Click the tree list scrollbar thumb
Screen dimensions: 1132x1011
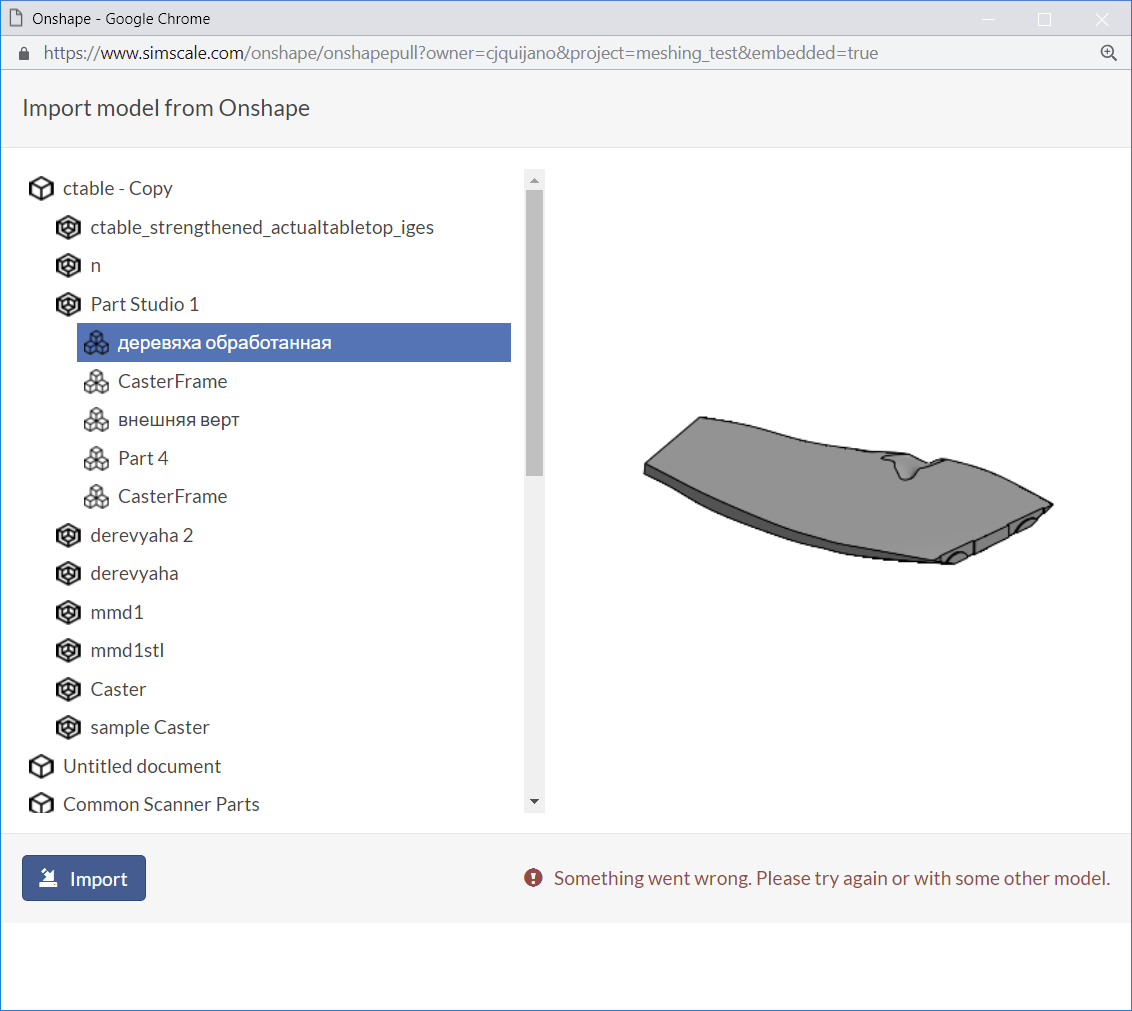click(534, 333)
